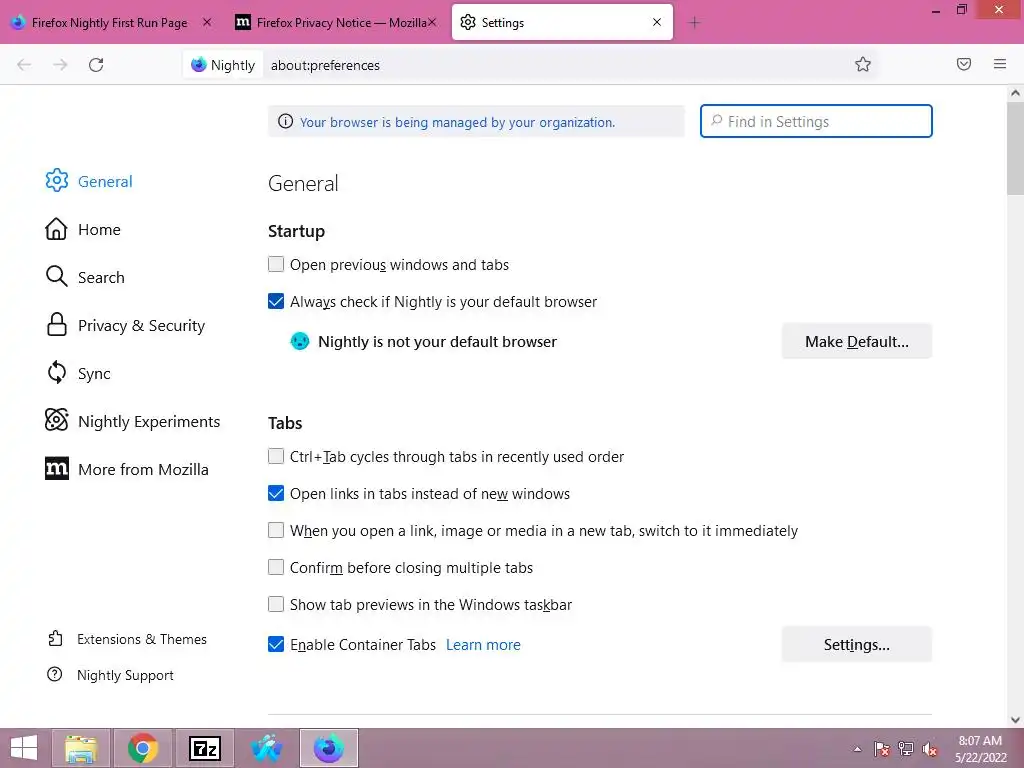Image resolution: width=1024 pixels, height=768 pixels.
Task: Open the Save to Pocket icon
Action: pos(964,64)
